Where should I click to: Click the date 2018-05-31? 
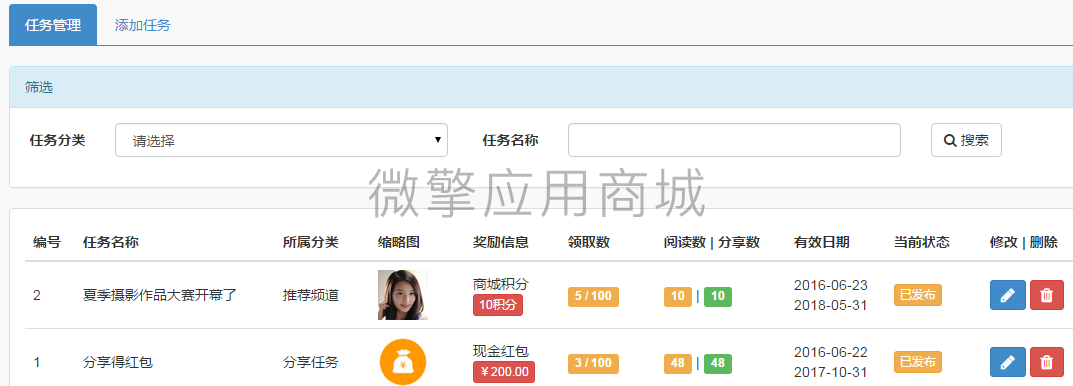click(831, 306)
